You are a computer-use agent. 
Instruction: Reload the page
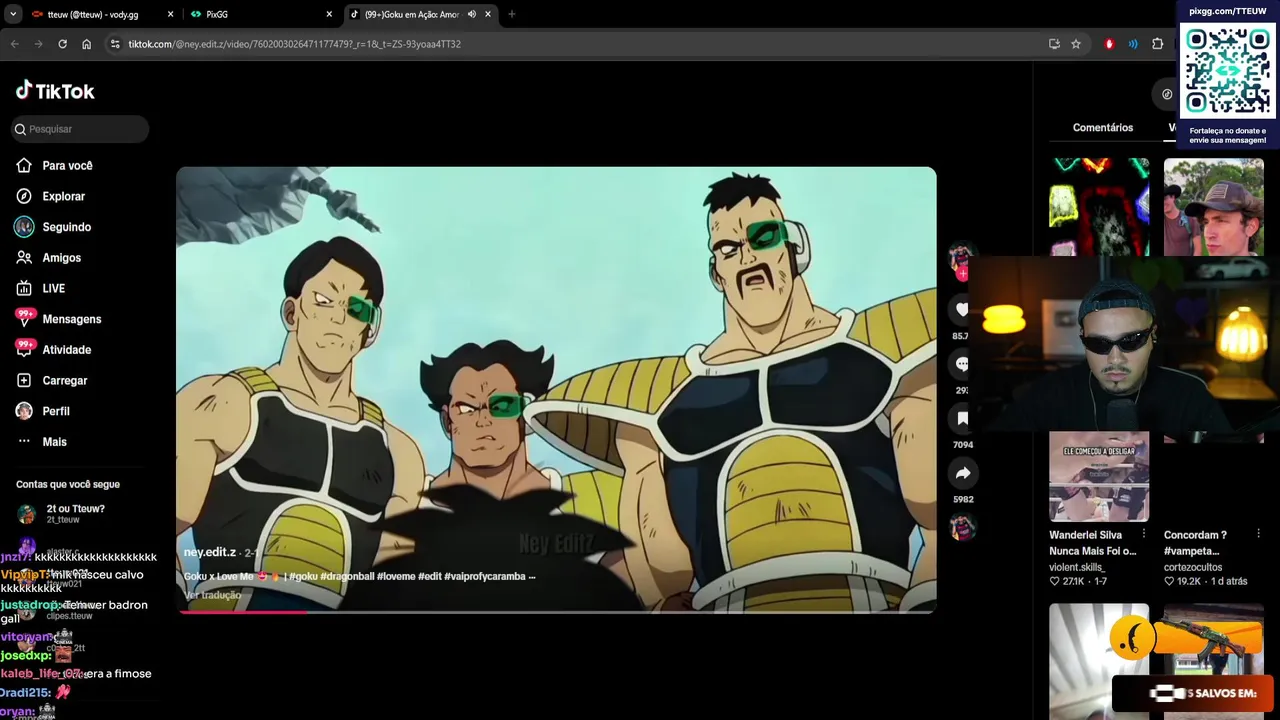pos(62,44)
